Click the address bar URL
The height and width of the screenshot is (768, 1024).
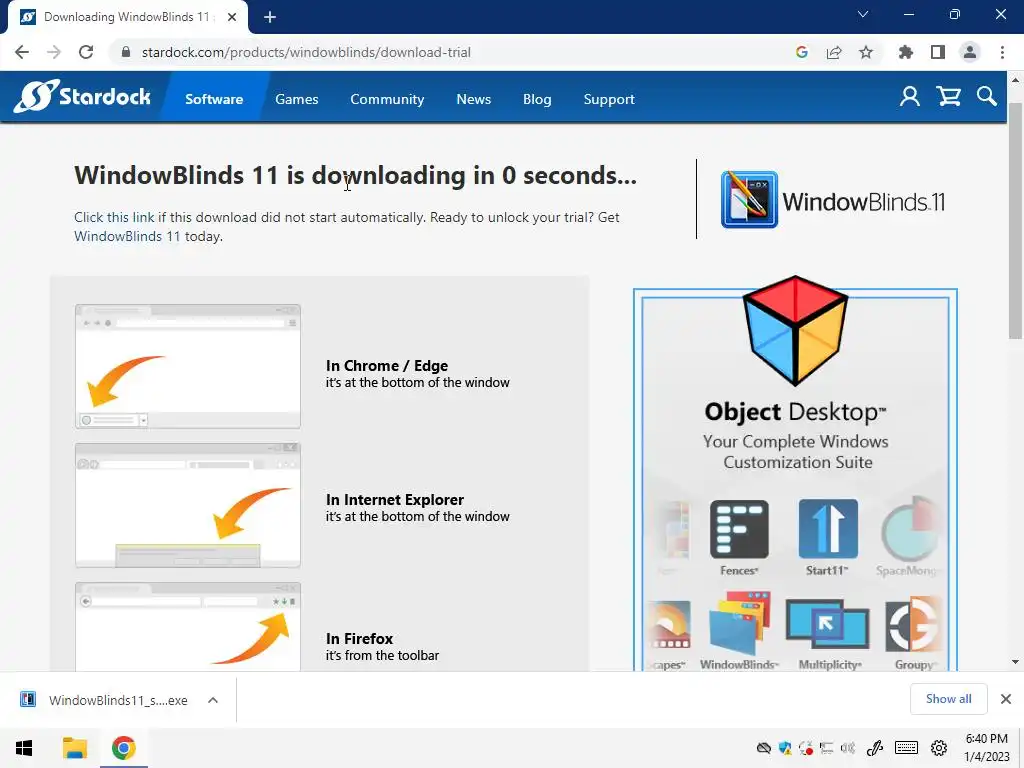coord(306,52)
